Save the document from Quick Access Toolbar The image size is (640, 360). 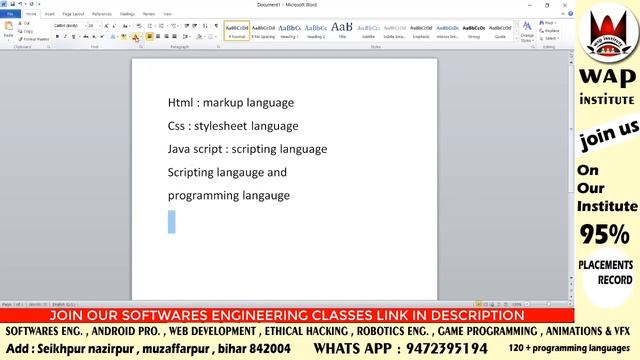pos(12,4)
